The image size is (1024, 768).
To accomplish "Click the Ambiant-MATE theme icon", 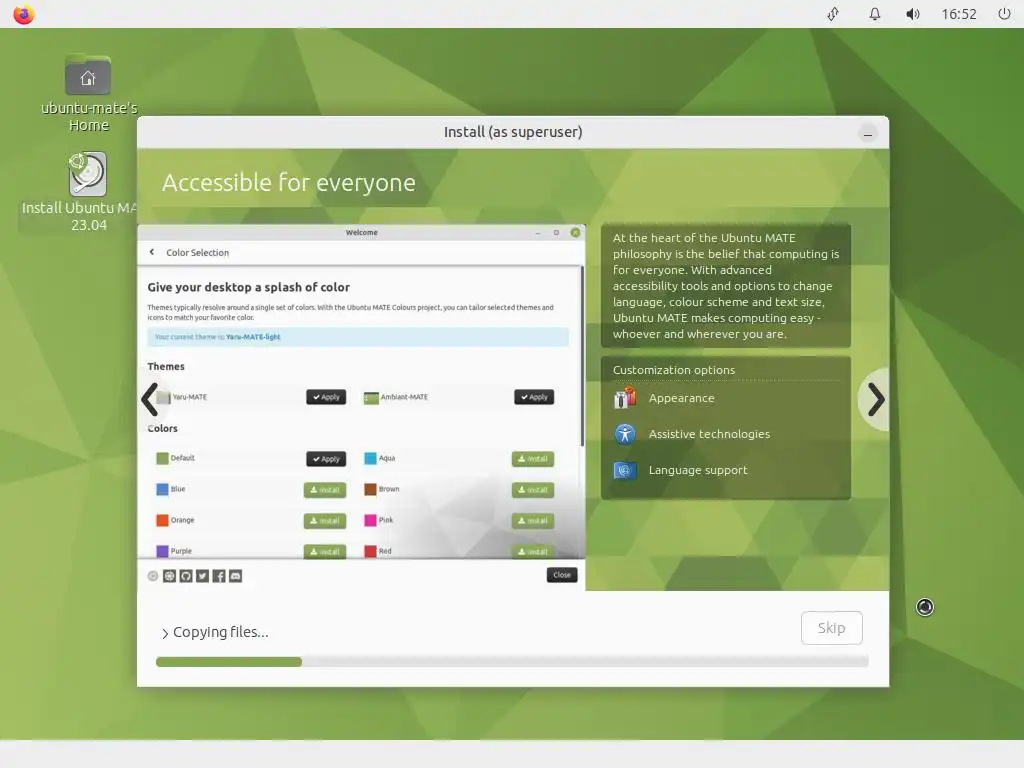I will point(371,397).
